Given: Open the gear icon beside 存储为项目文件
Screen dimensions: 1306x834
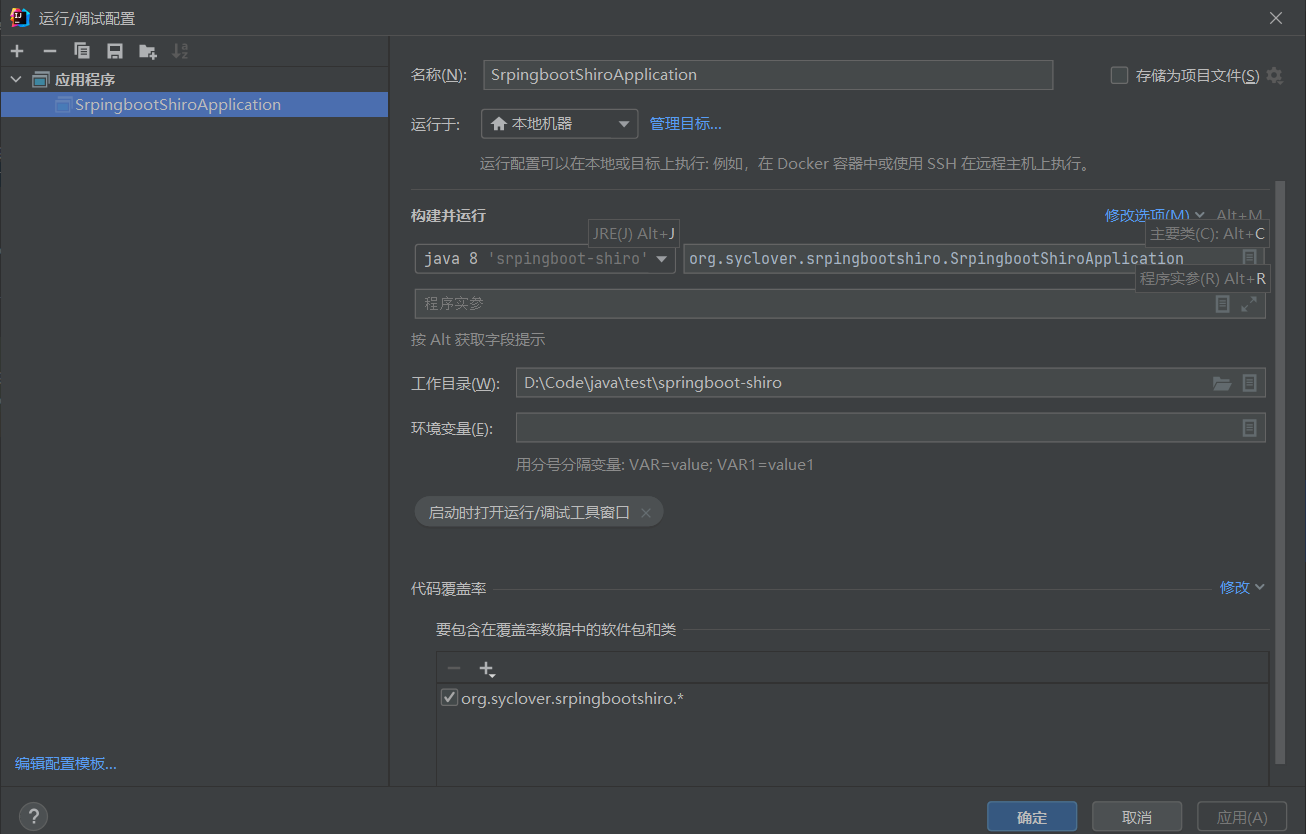Looking at the screenshot, I should 1274,75.
